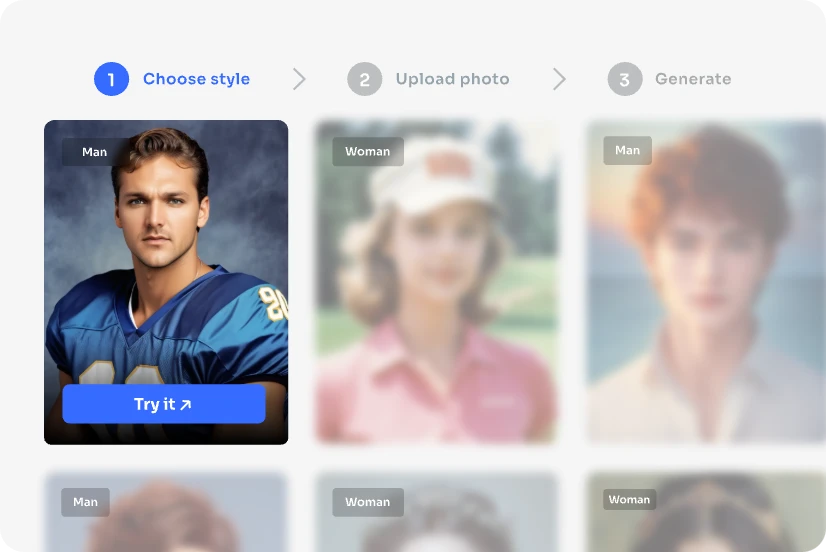Click the chevron after Upload photo
826x552 pixels.
559,79
